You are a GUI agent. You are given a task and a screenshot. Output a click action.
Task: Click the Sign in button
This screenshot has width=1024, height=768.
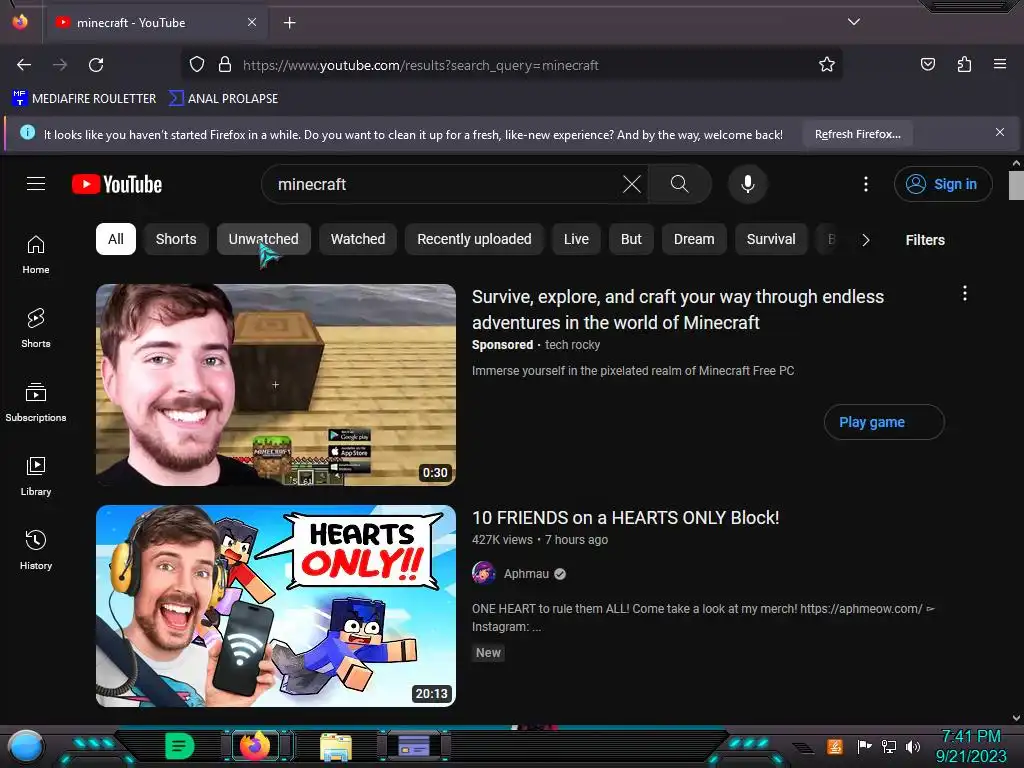pyautogui.click(x=943, y=184)
